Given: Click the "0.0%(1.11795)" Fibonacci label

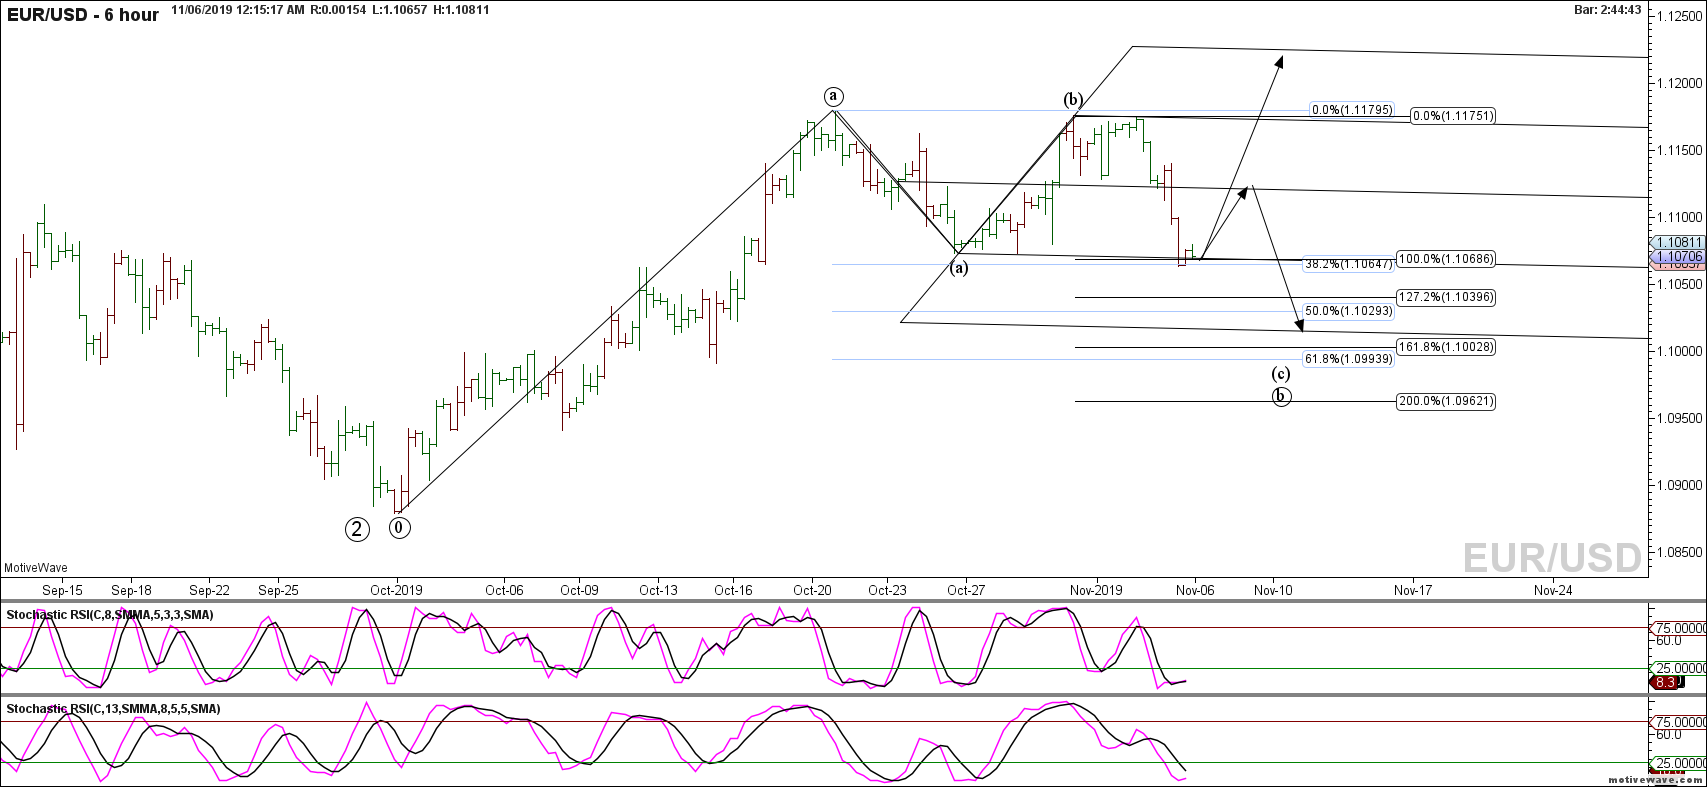Looking at the screenshot, I should pos(1352,110).
